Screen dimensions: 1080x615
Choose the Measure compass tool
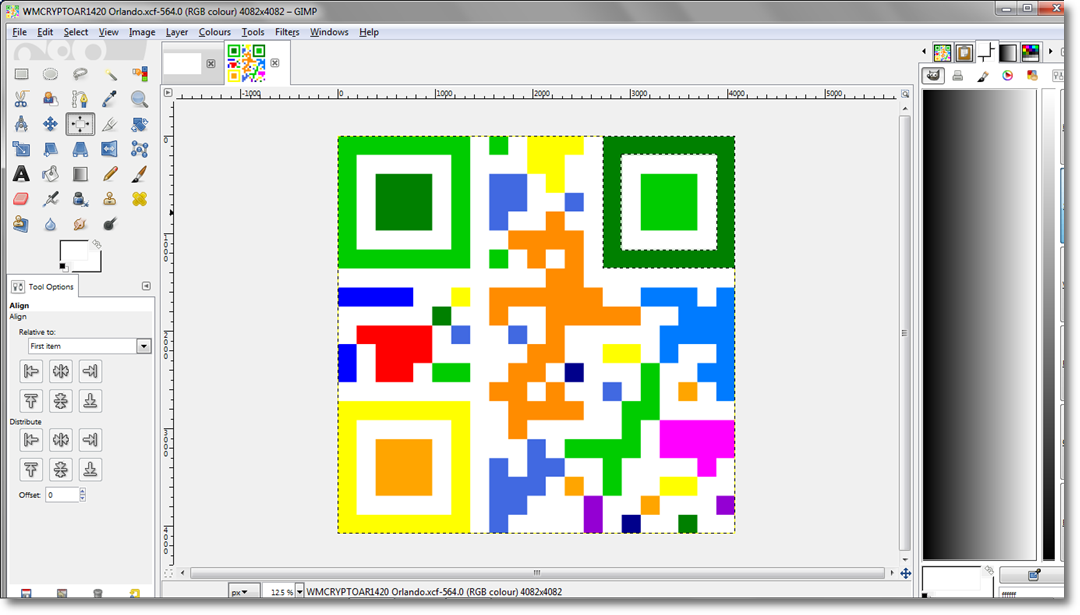[x=21, y=124]
